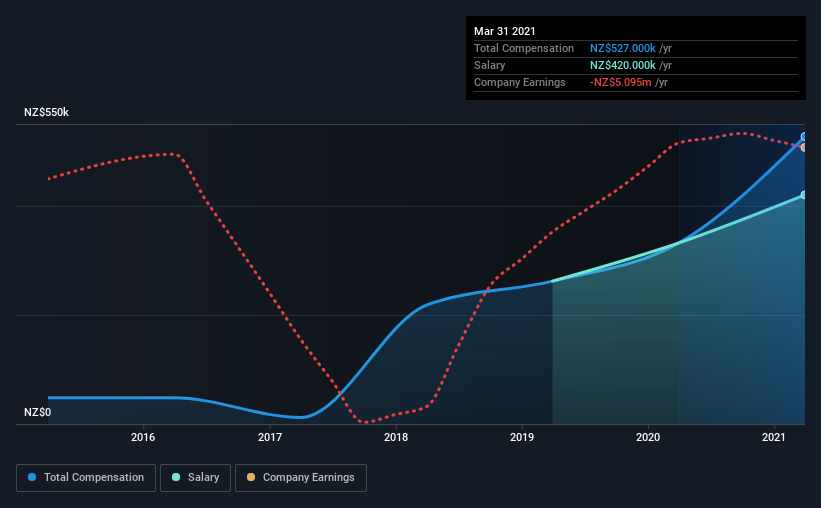The image size is (821, 508).
Task: Click the 2019 x-axis label
Action: click(x=522, y=437)
